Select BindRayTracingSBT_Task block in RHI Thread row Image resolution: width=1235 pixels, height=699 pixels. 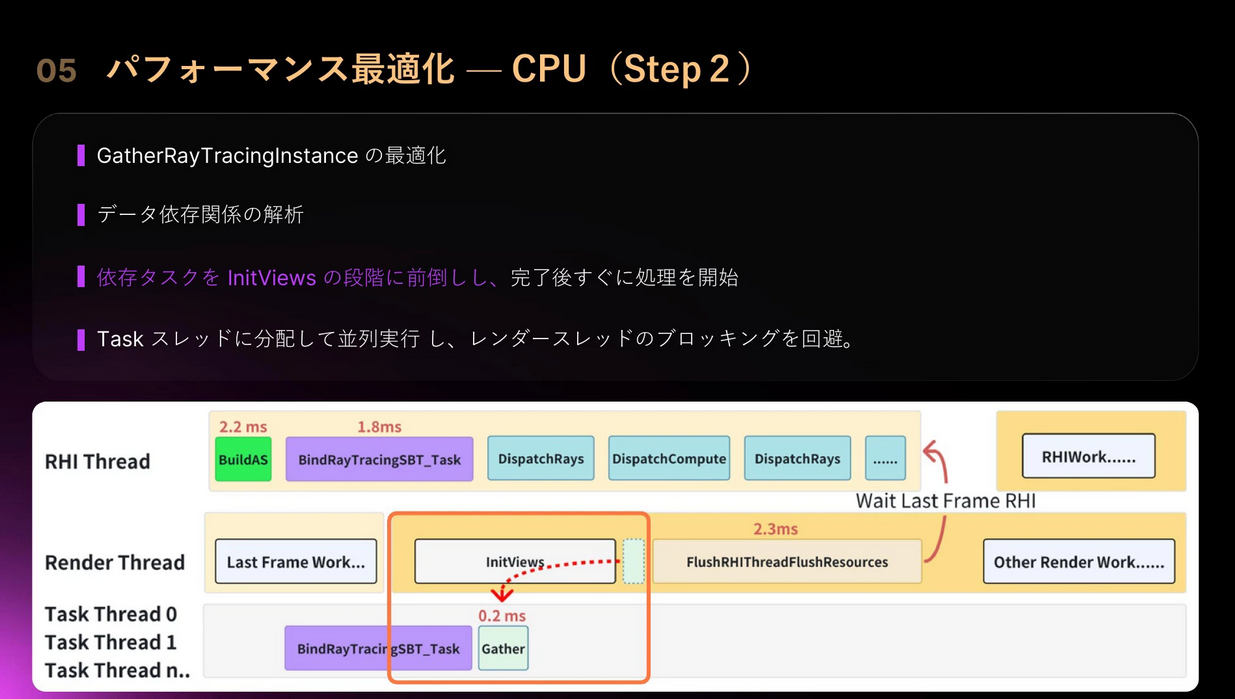pyautogui.click(x=379, y=459)
